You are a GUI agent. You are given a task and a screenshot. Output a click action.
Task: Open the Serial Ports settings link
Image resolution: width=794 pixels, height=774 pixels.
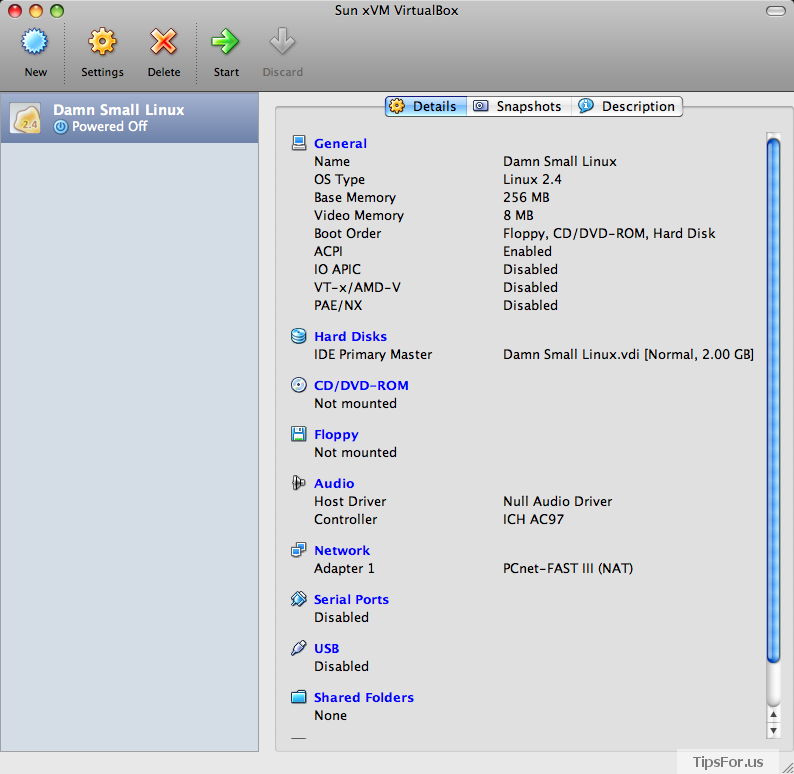(x=351, y=599)
